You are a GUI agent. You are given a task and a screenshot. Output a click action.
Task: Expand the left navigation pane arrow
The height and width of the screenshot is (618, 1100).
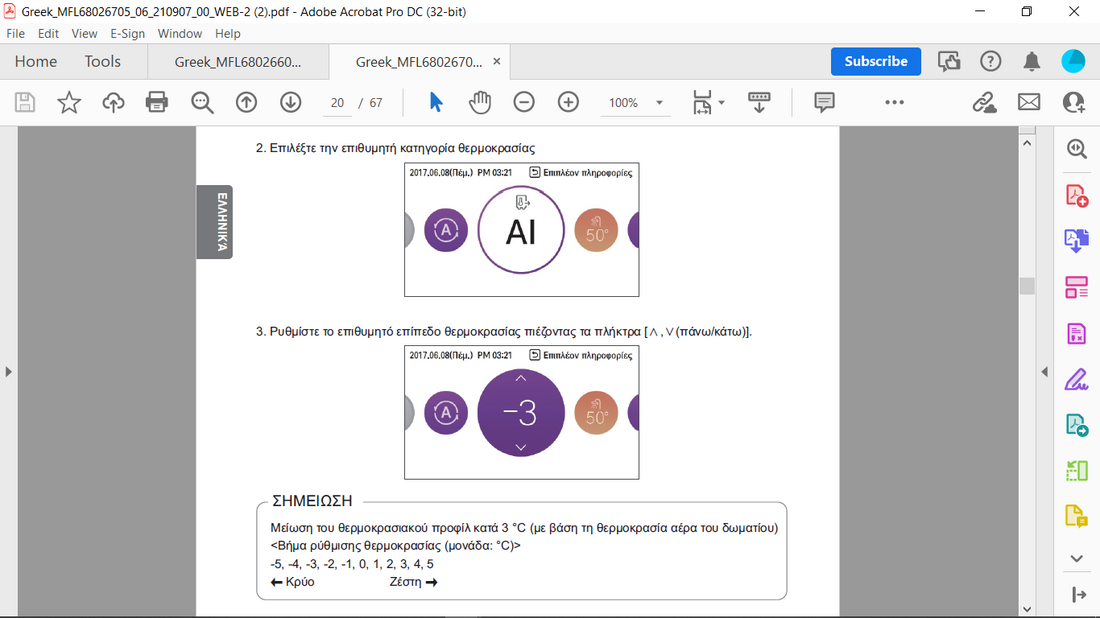point(9,372)
